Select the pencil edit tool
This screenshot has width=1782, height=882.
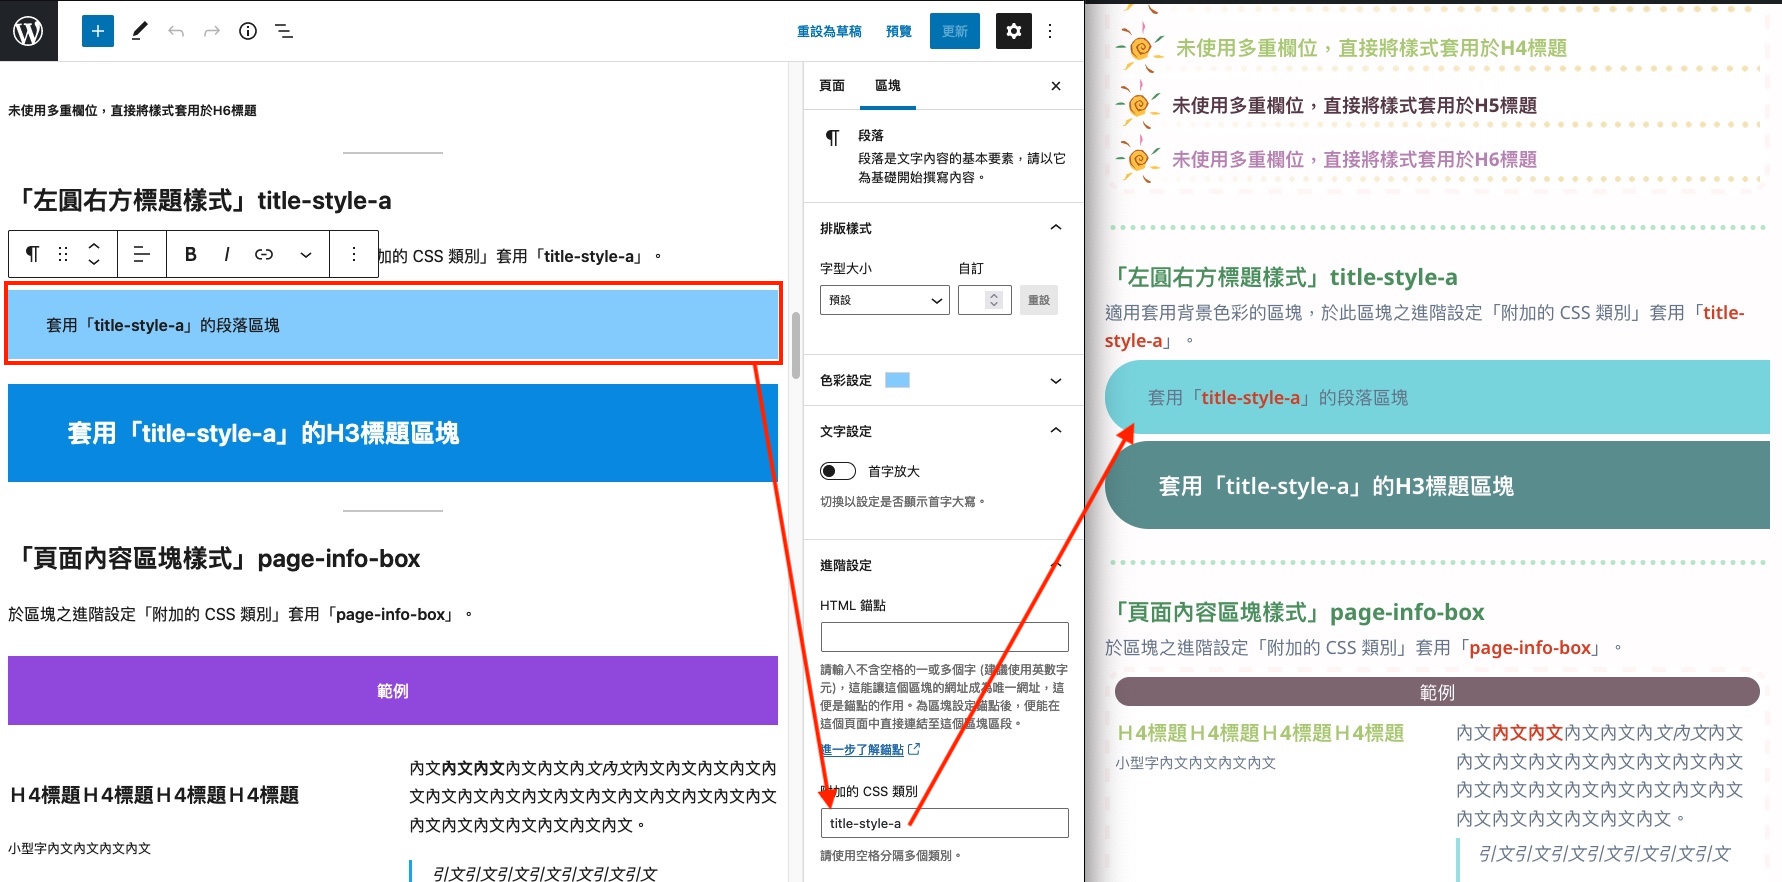139,31
